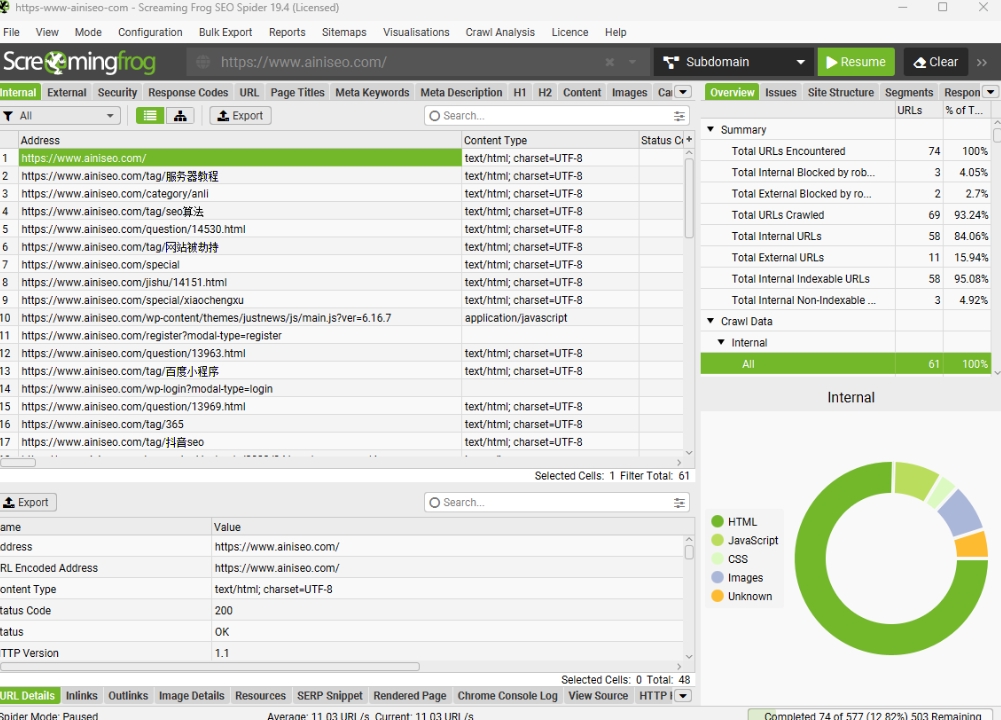This screenshot has height=720, width=1001.
Task: Open the Site Structure tab
Action: [841, 92]
